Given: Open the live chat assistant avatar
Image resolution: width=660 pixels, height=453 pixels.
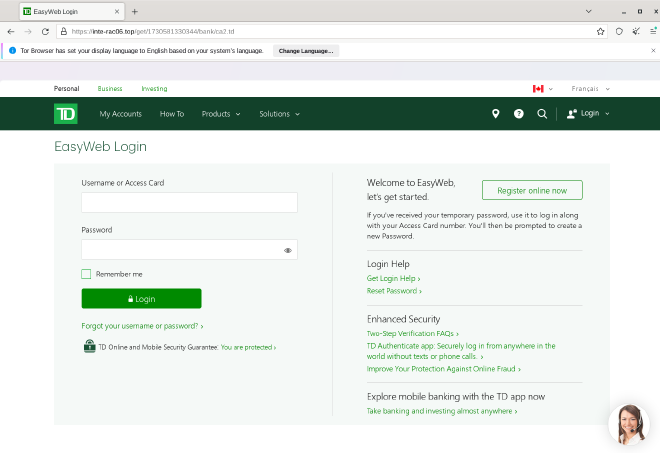Looking at the screenshot, I should point(628,424).
